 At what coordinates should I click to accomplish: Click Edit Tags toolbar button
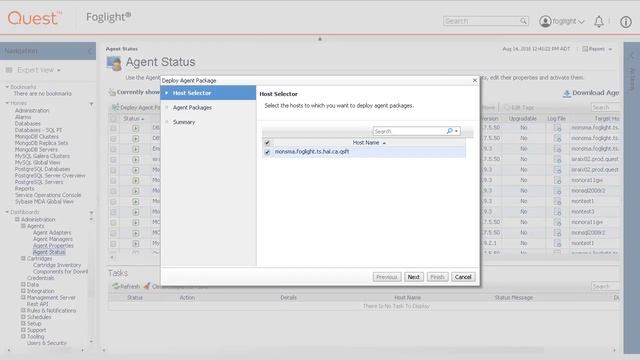(519, 107)
